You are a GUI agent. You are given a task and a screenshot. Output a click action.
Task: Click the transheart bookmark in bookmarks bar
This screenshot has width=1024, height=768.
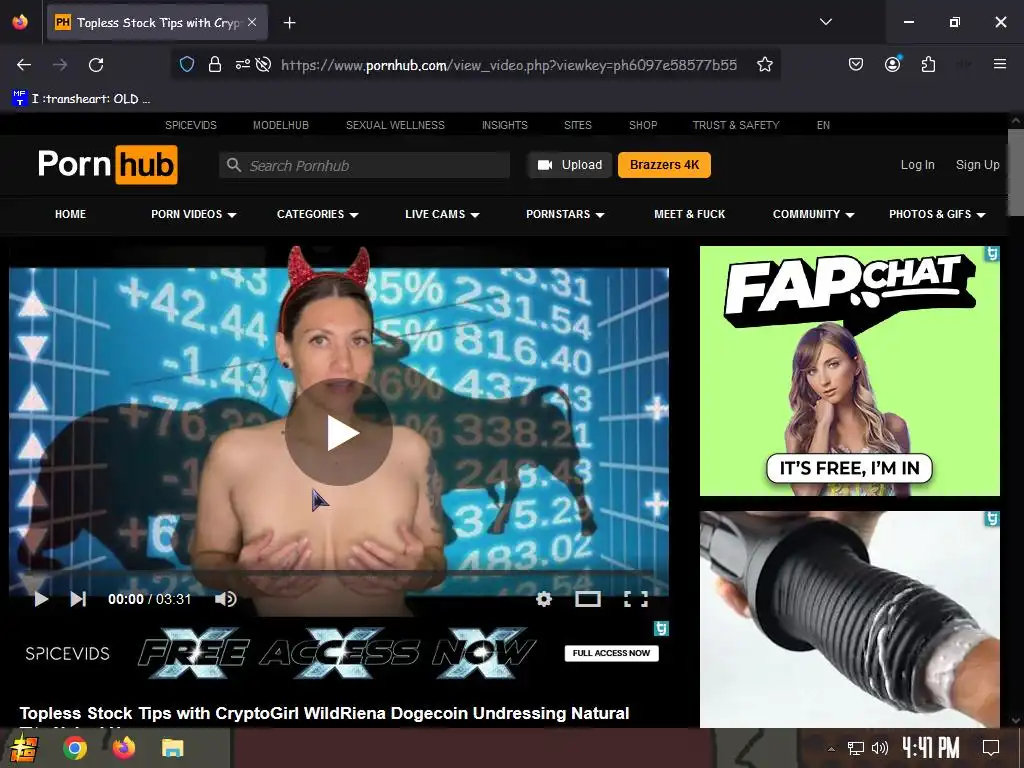click(82, 99)
